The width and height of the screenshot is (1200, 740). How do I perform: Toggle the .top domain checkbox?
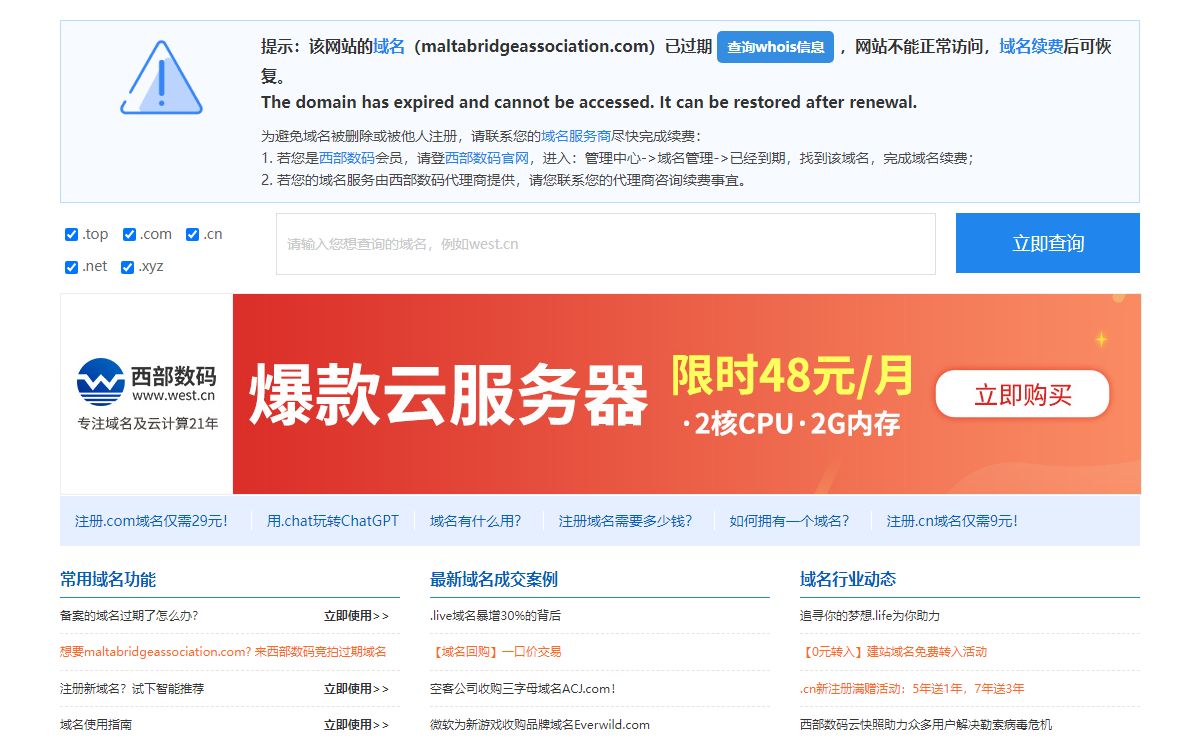pos(71,234)
